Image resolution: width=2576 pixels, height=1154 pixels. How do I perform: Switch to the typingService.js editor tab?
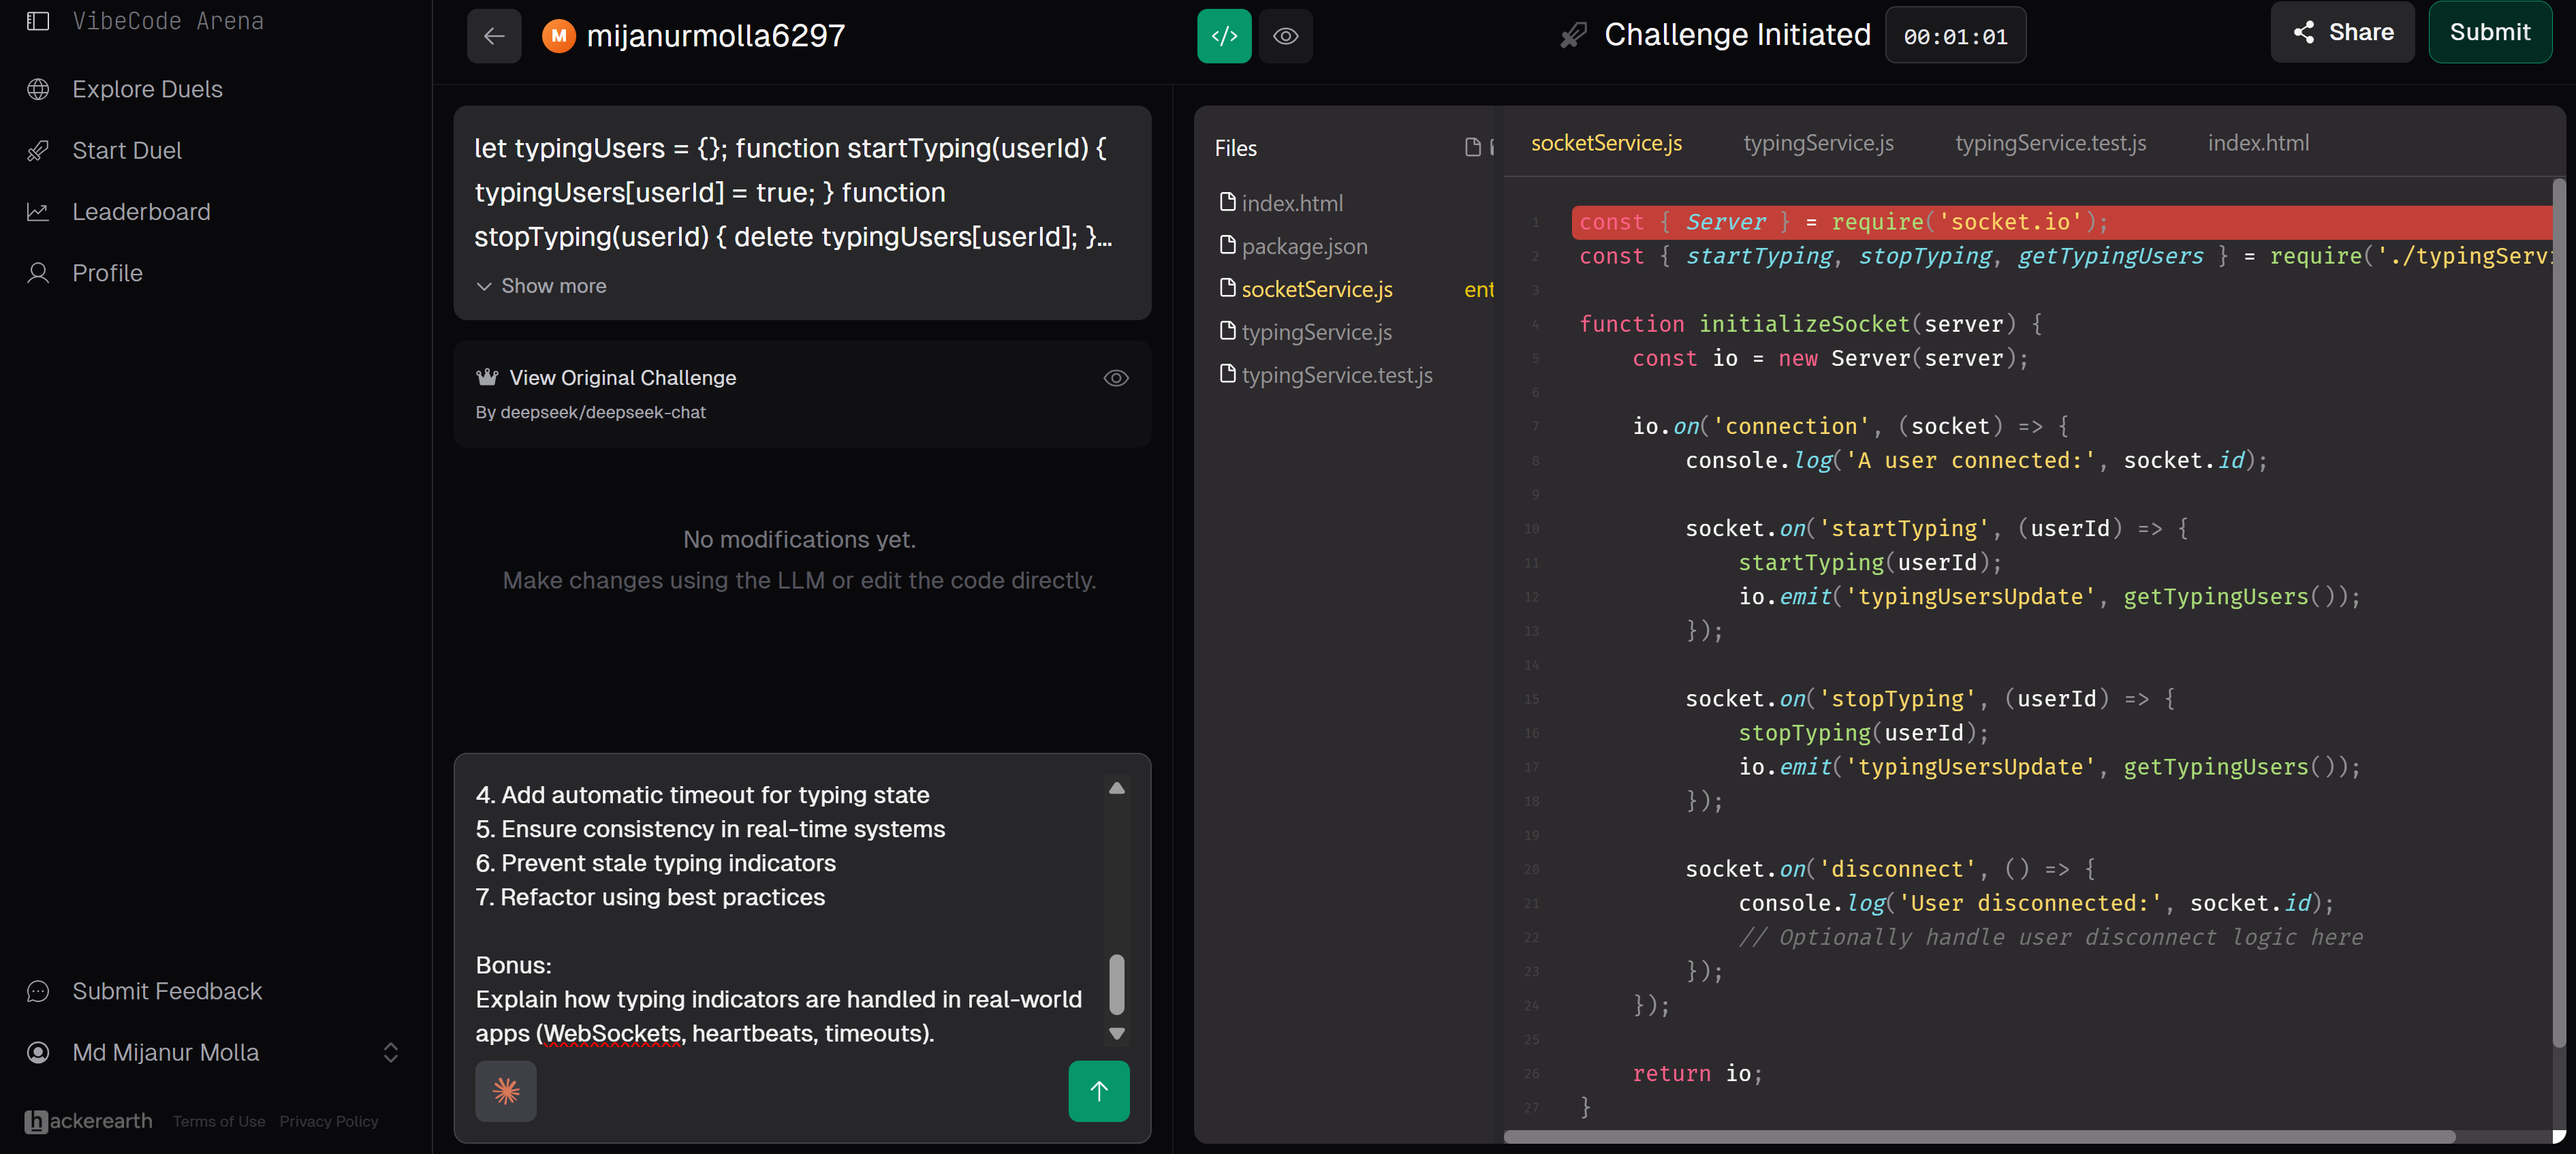[1818, 143]
